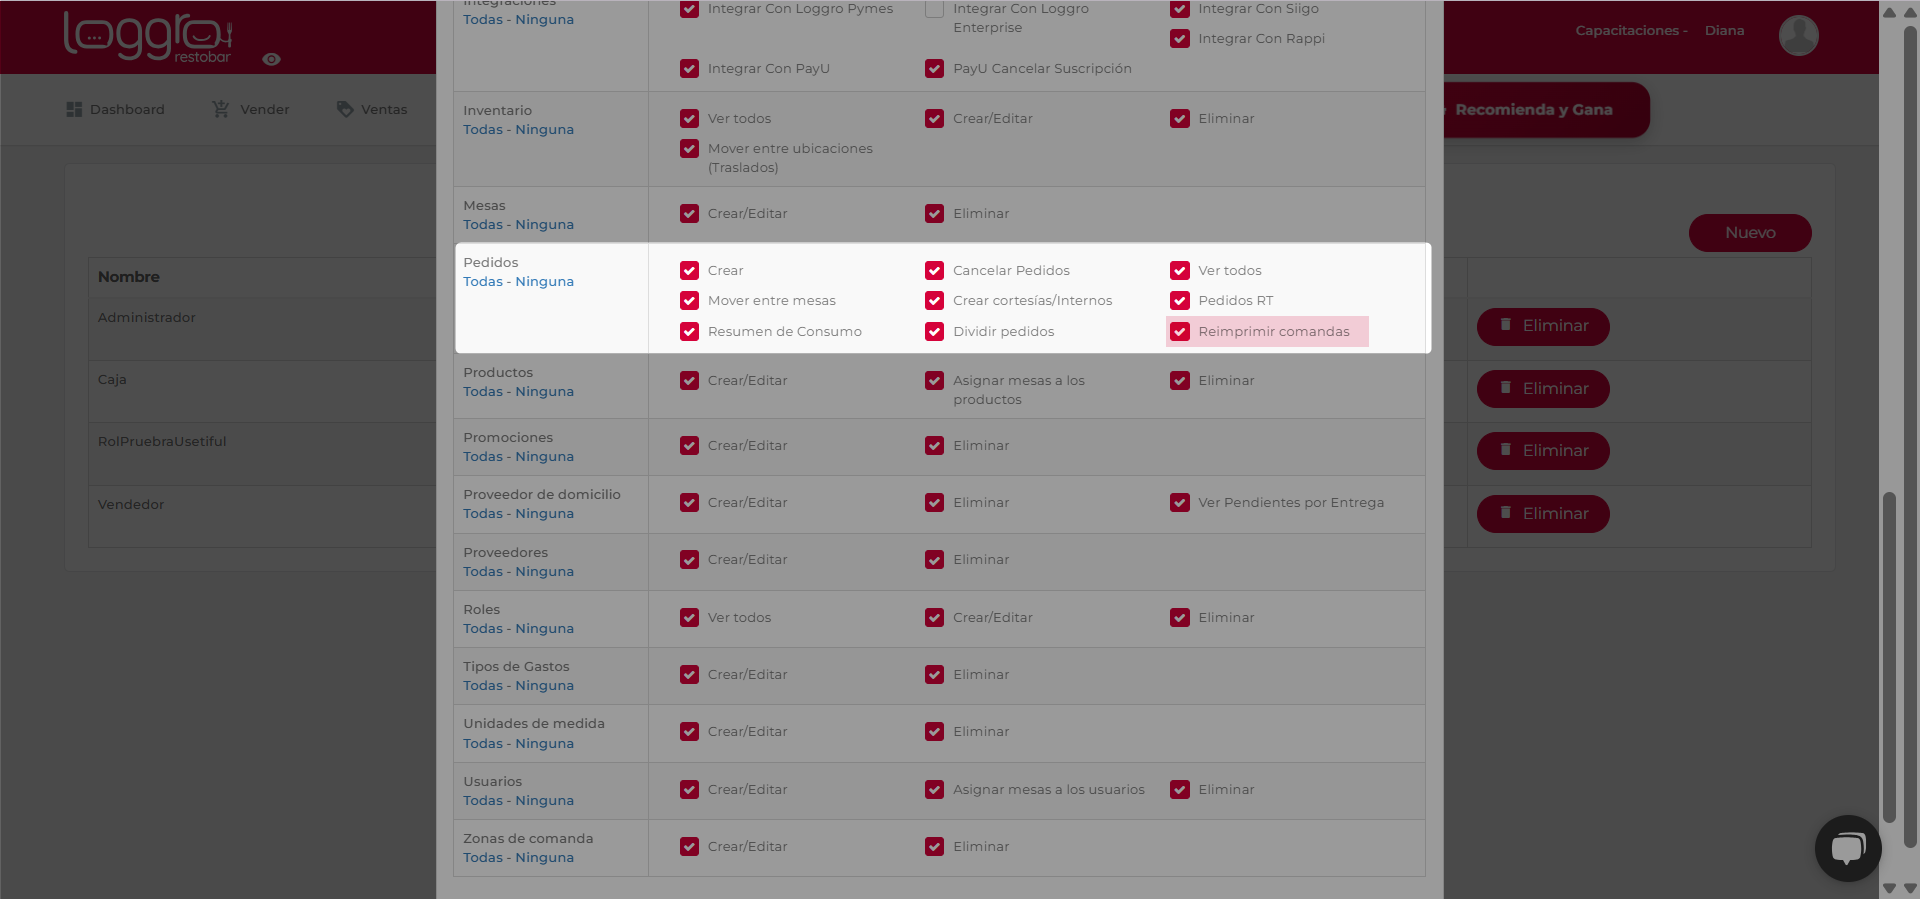This screenshot has height=899, width=1920.
Task: Click Ninguna link under Inventario
Action: [545, 130]
